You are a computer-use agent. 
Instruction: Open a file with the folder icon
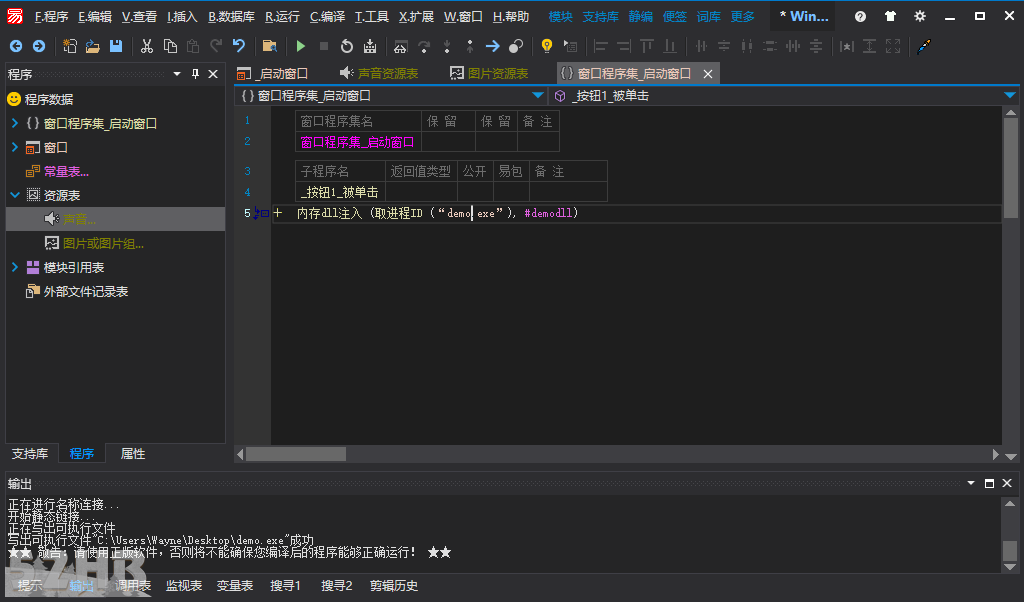click(93, 46)
